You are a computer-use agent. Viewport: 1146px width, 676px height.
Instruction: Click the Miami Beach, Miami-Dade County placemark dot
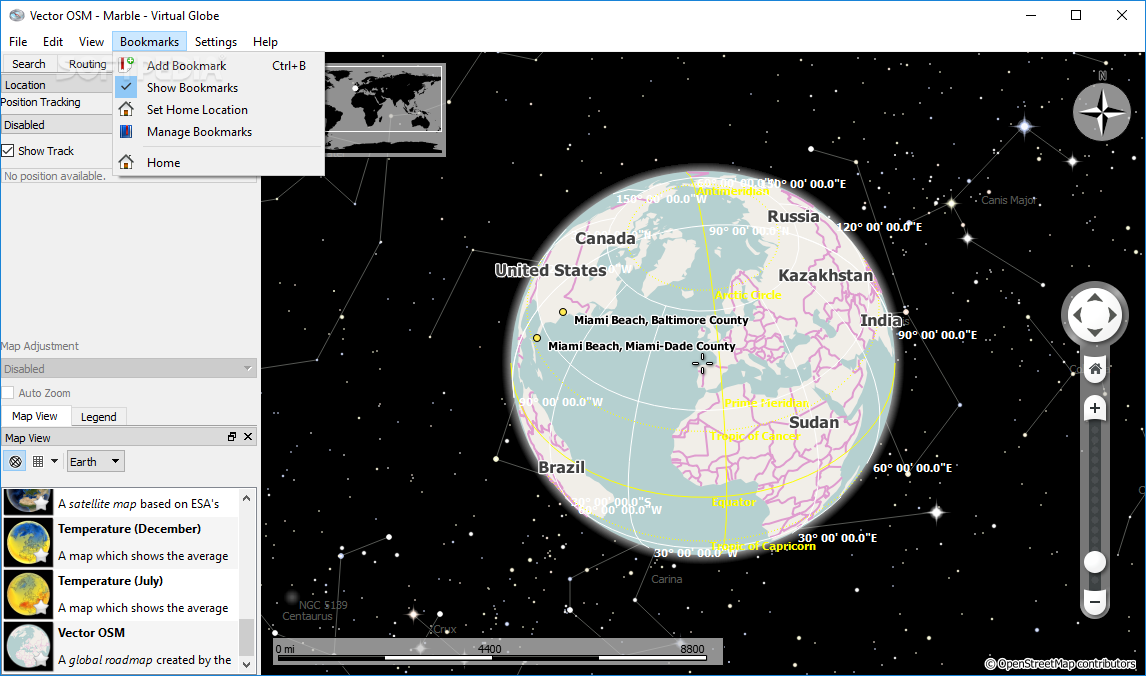coord(536,338)
